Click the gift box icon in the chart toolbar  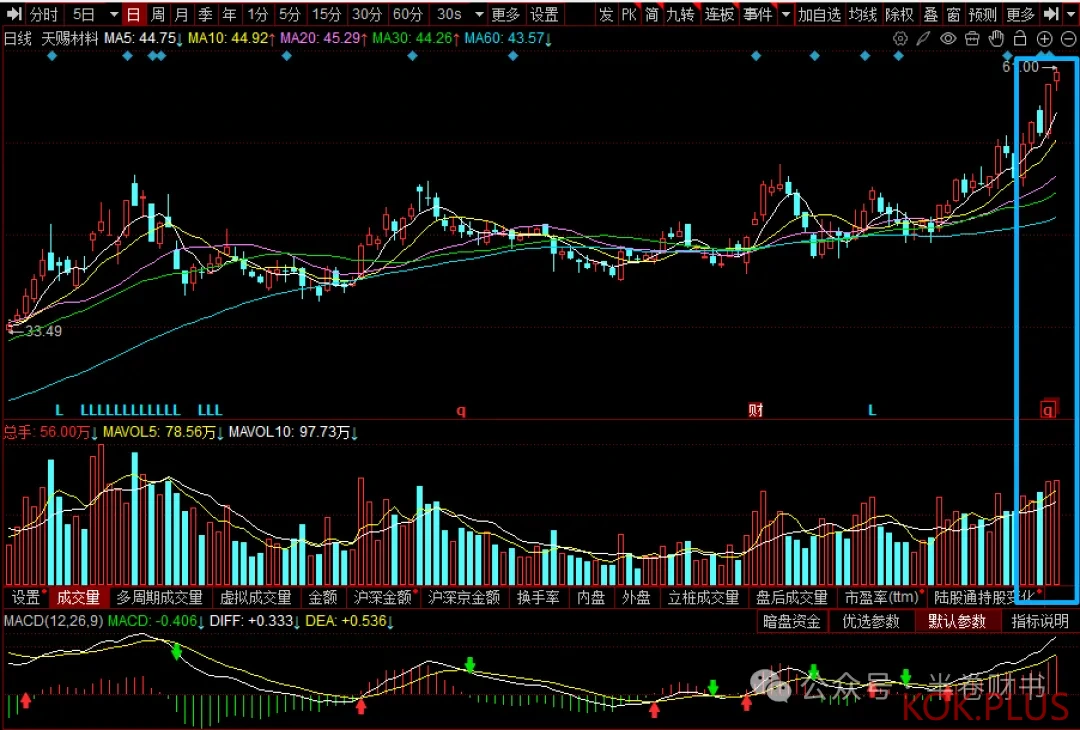972,39
